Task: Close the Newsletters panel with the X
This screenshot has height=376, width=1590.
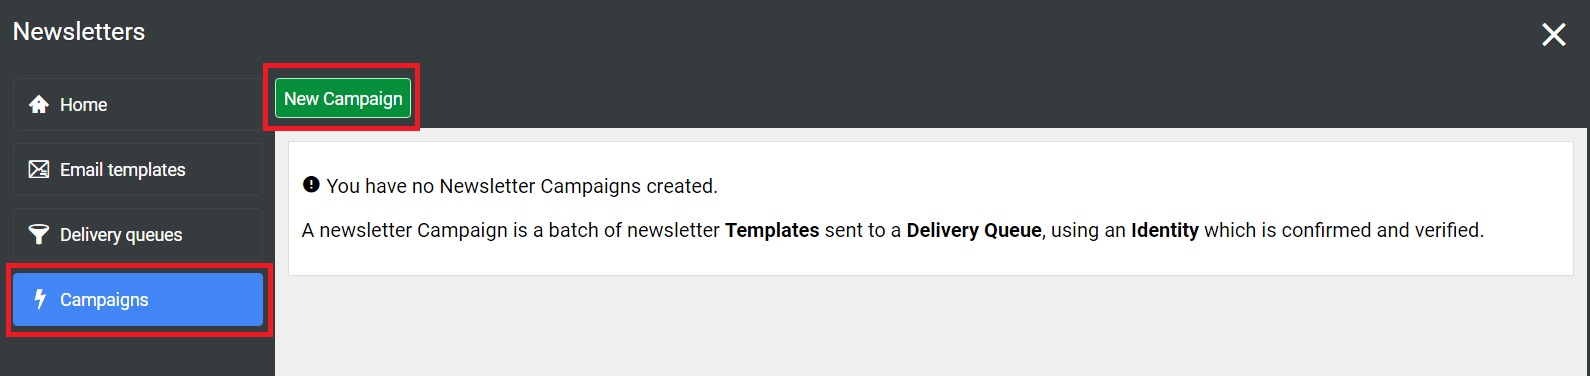Action: [1554, 35]
